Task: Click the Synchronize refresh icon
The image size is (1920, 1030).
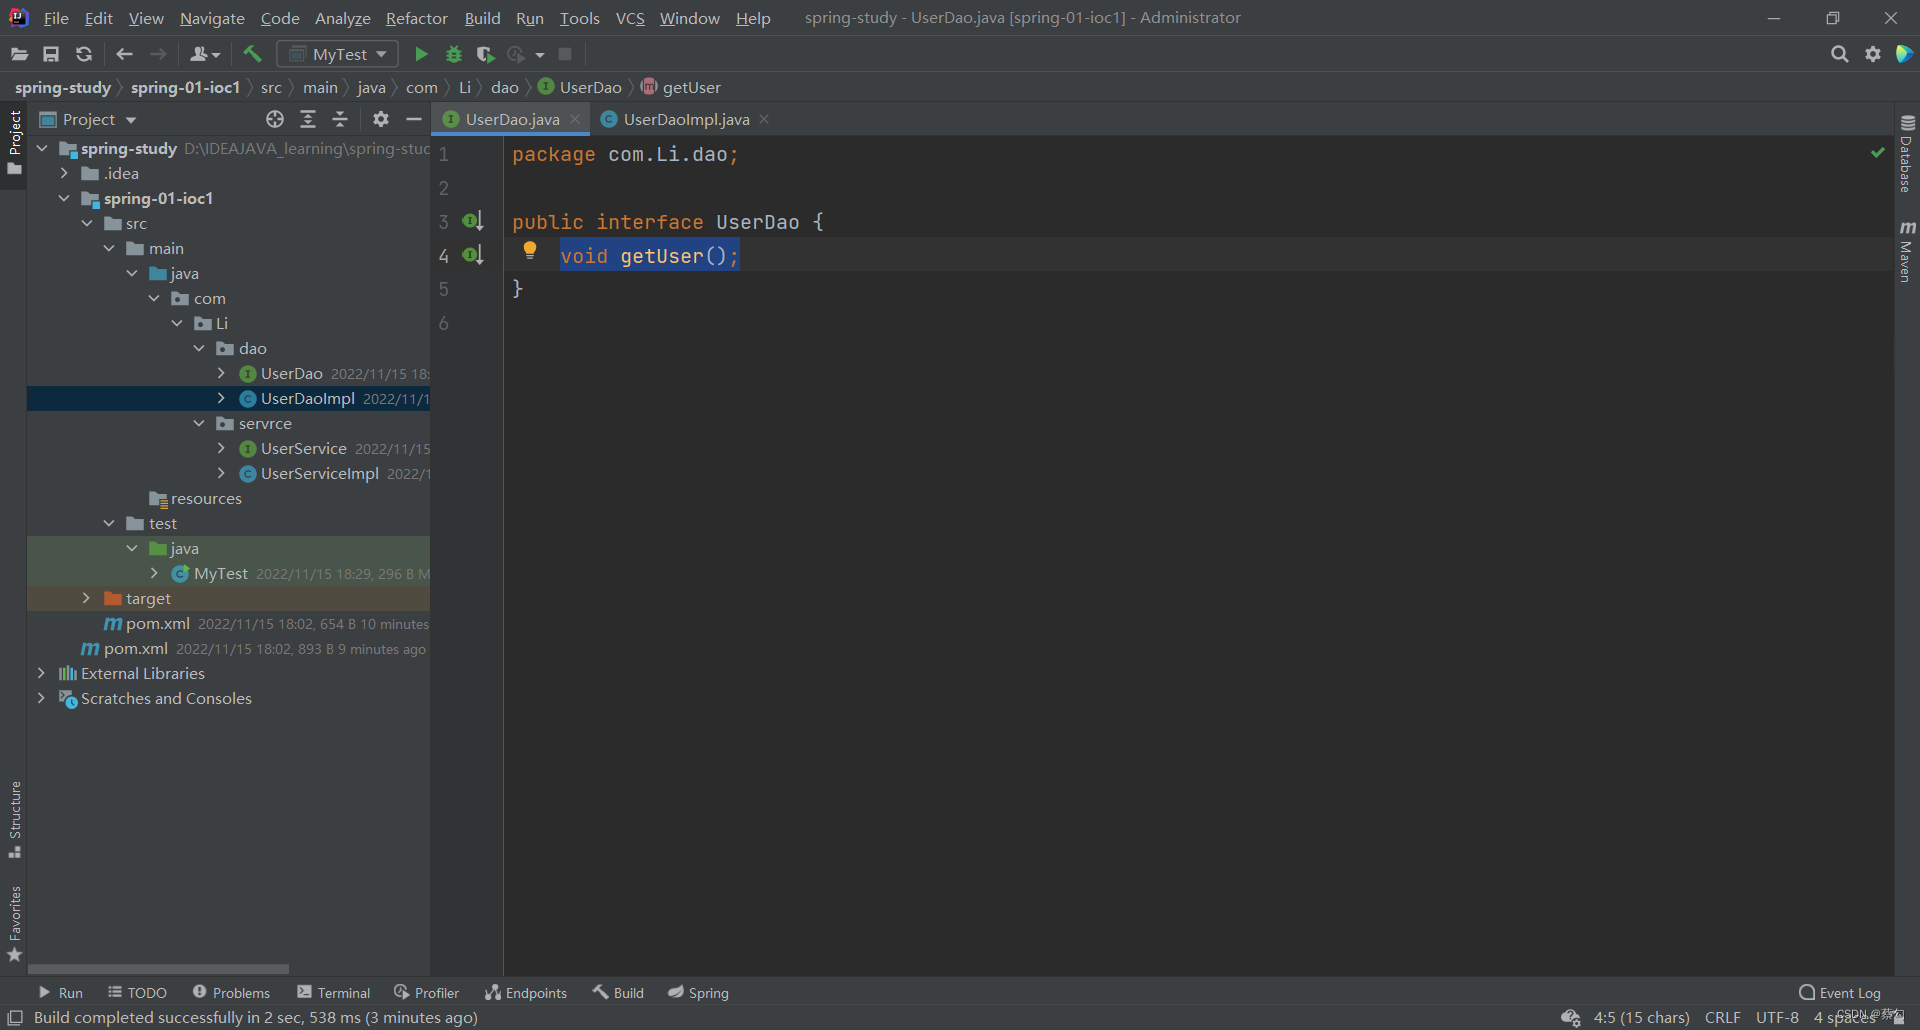Action: tap(84, 54)
